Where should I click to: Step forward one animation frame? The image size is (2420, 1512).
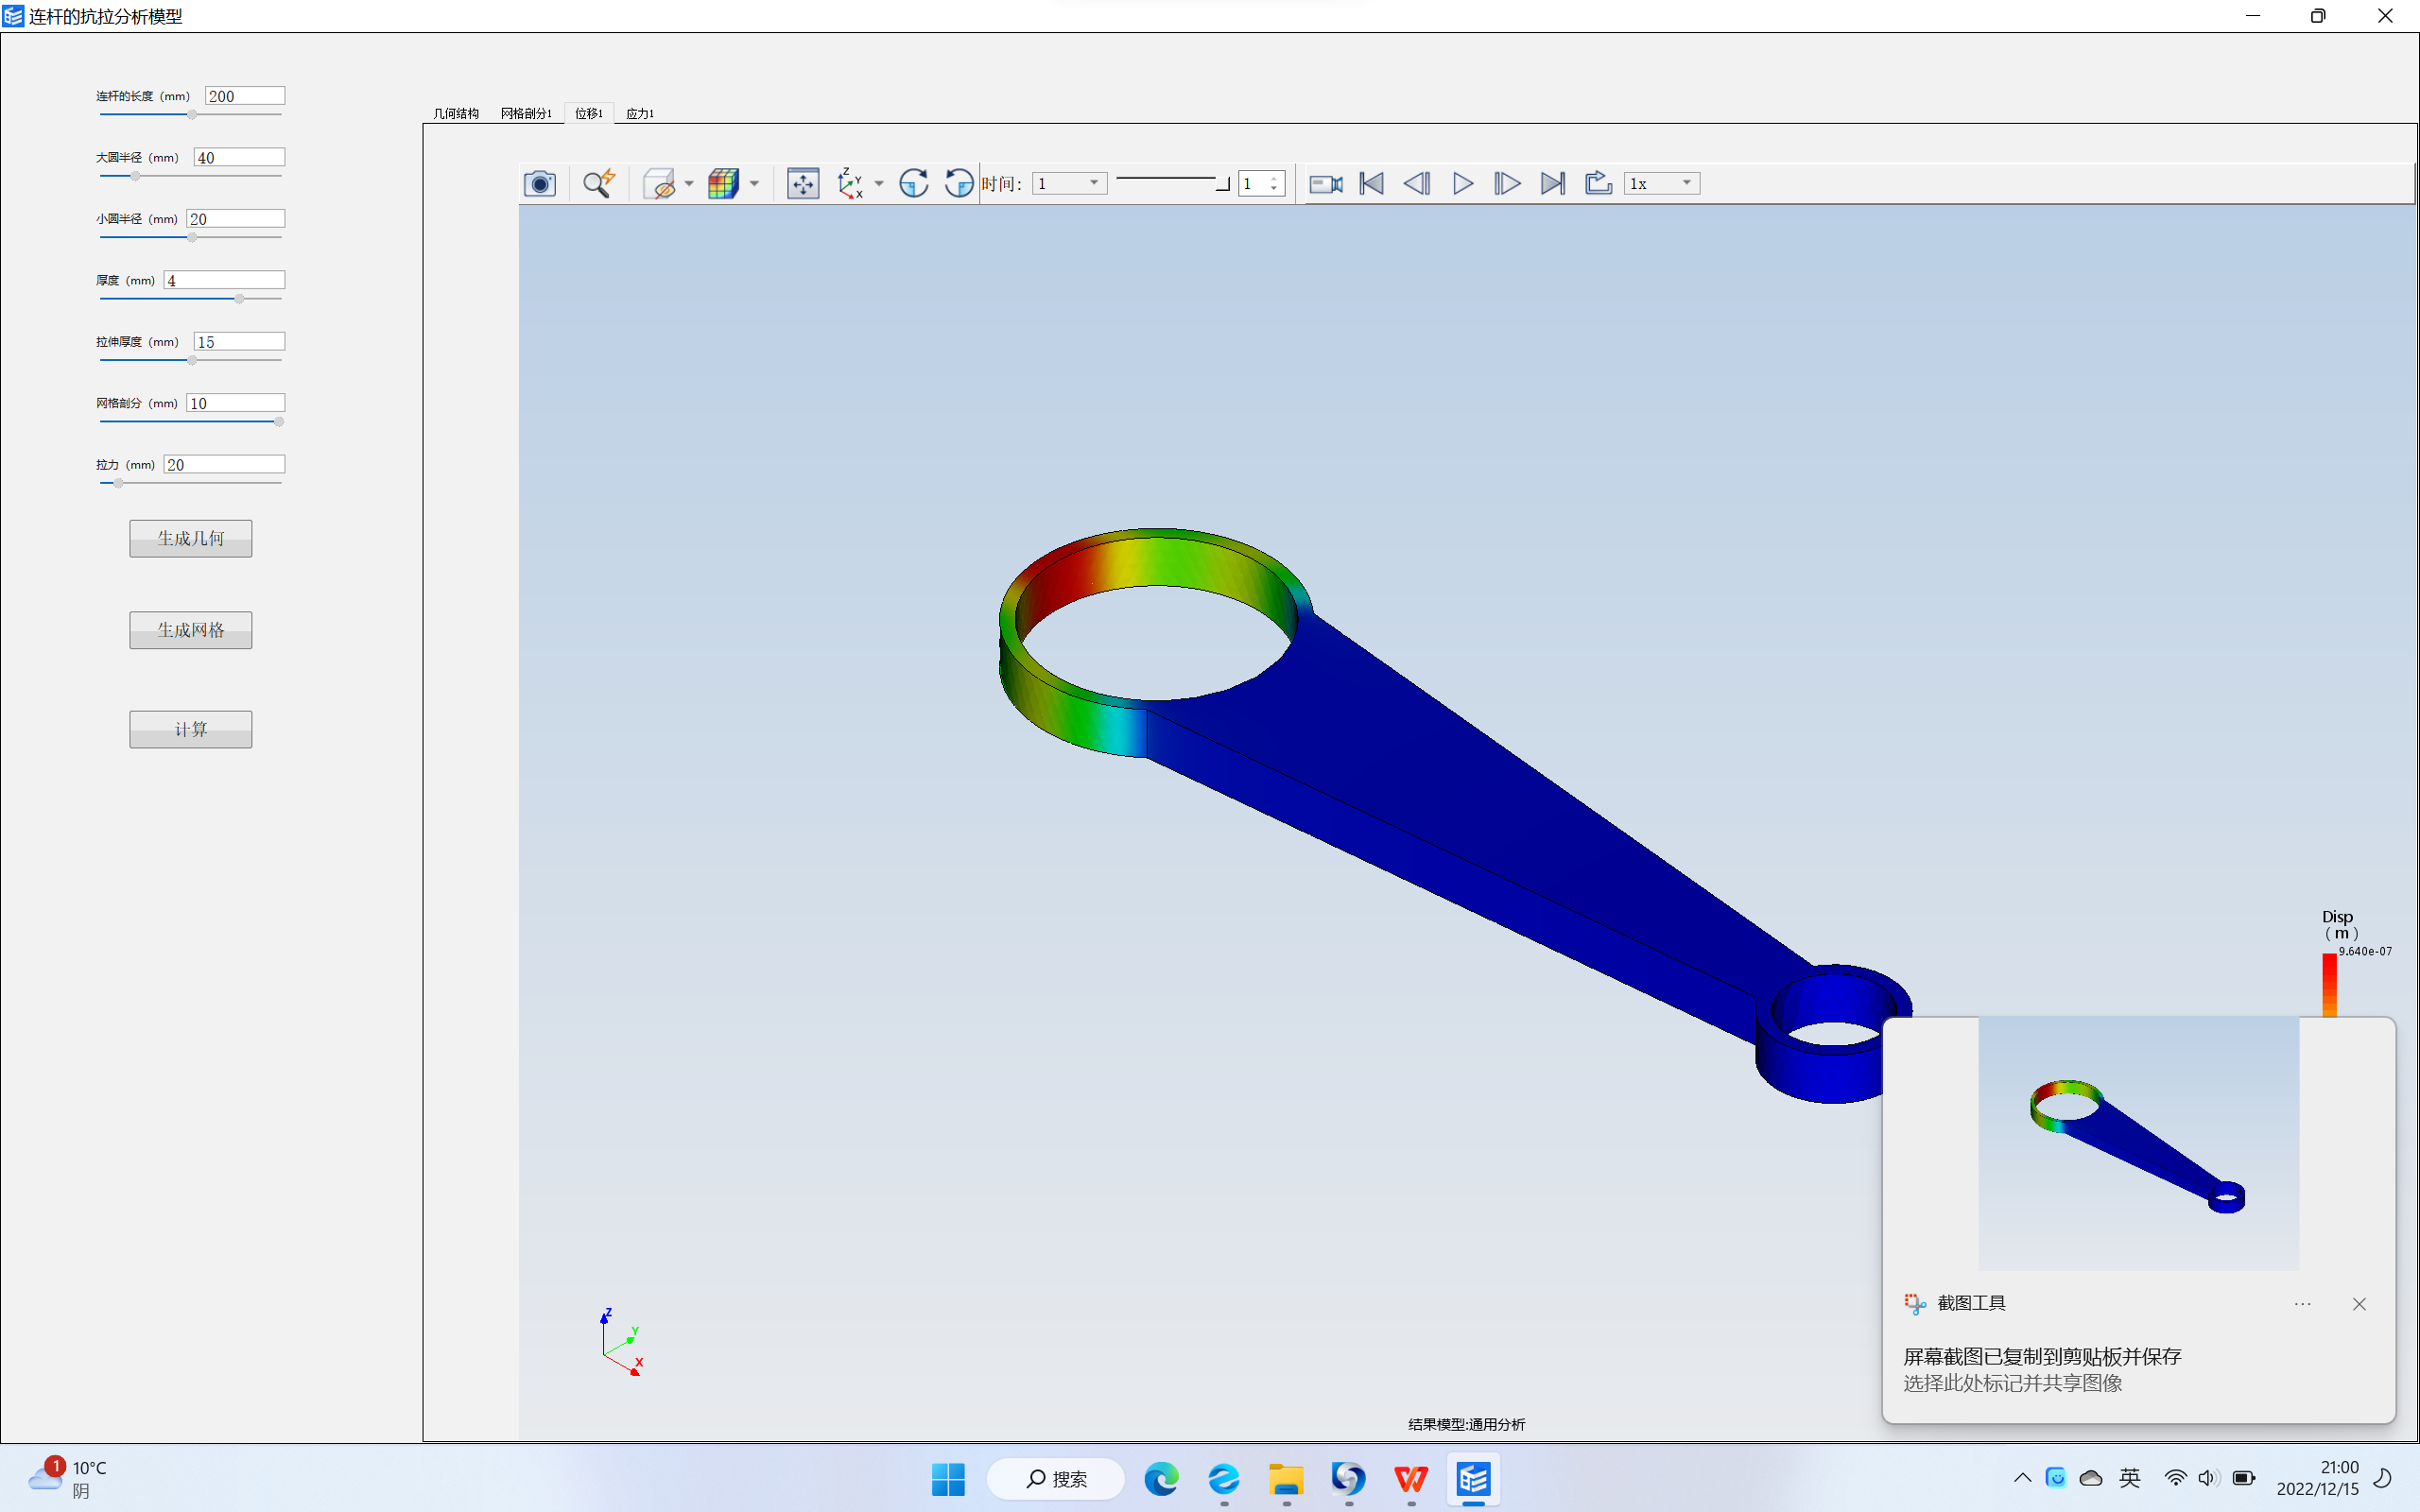[x=1507, y=183]
